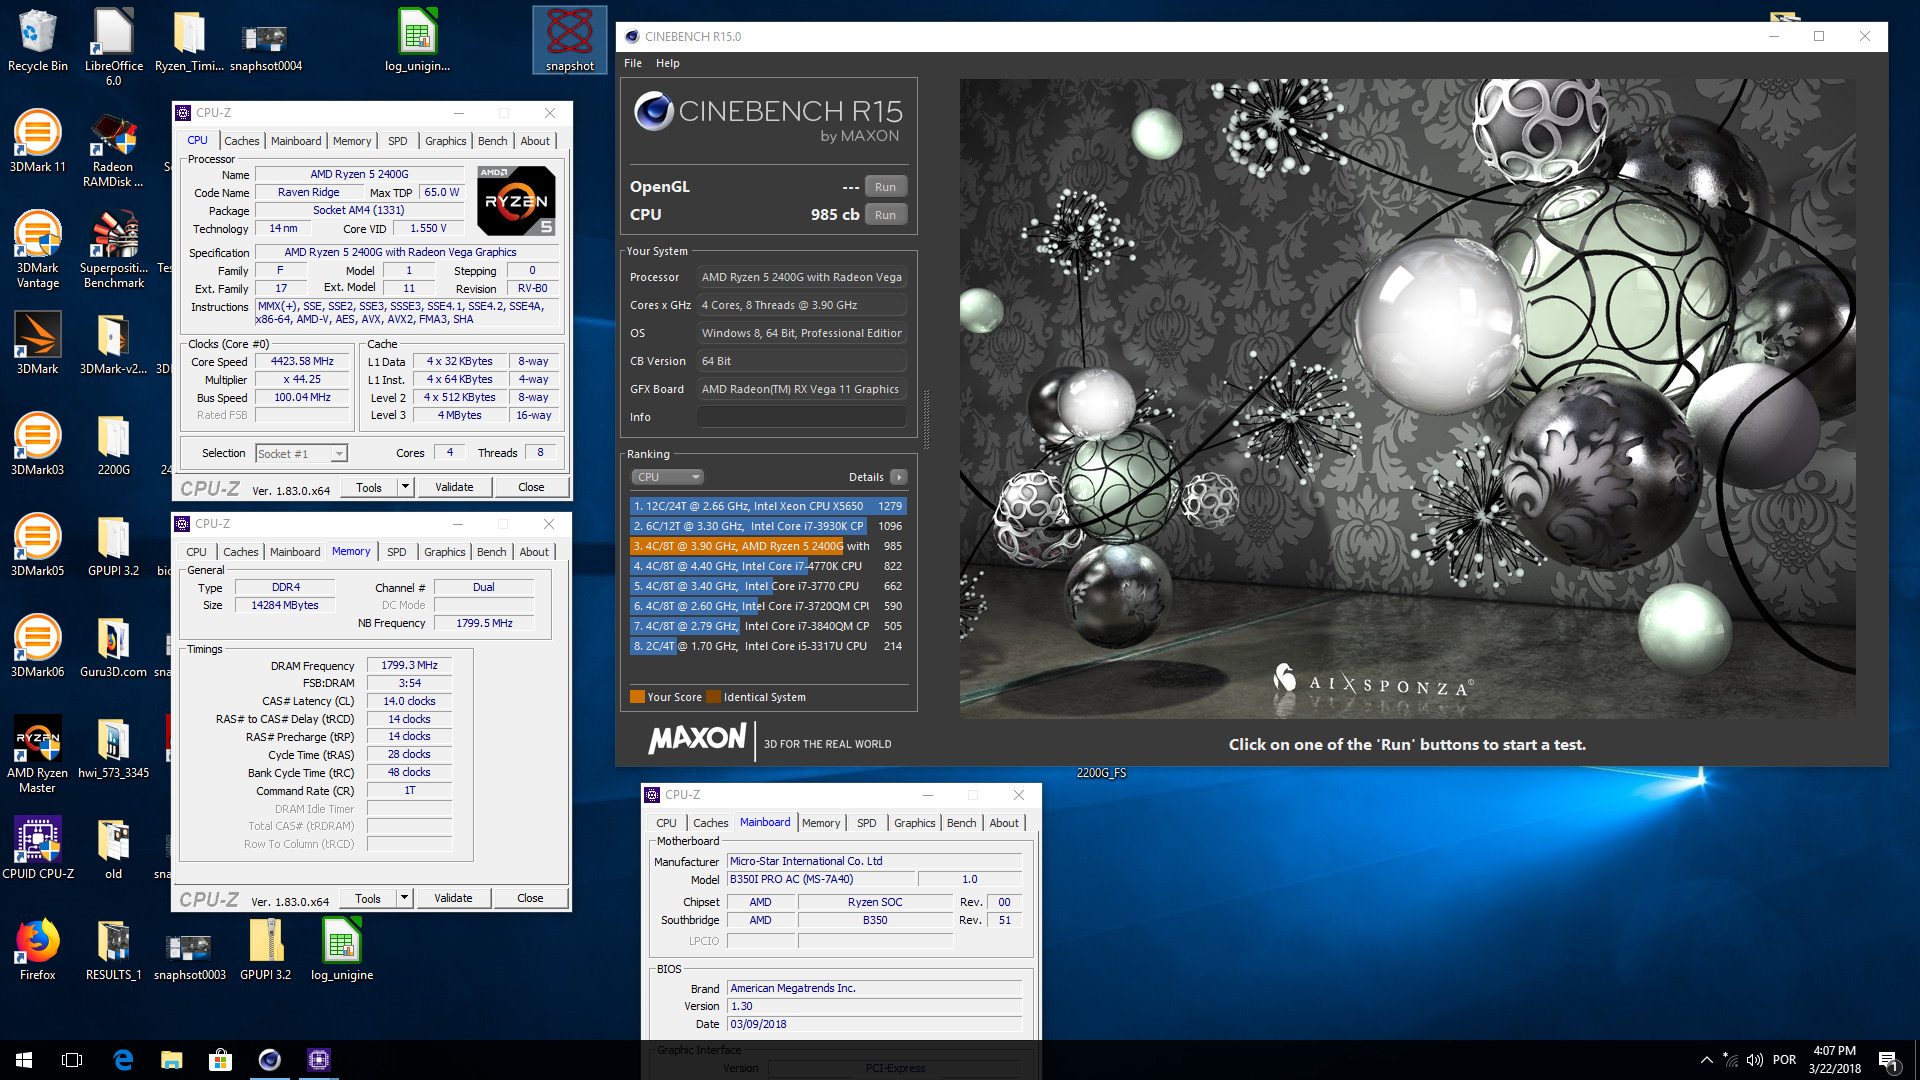Open Firefox from the desktop

[37, 949]
